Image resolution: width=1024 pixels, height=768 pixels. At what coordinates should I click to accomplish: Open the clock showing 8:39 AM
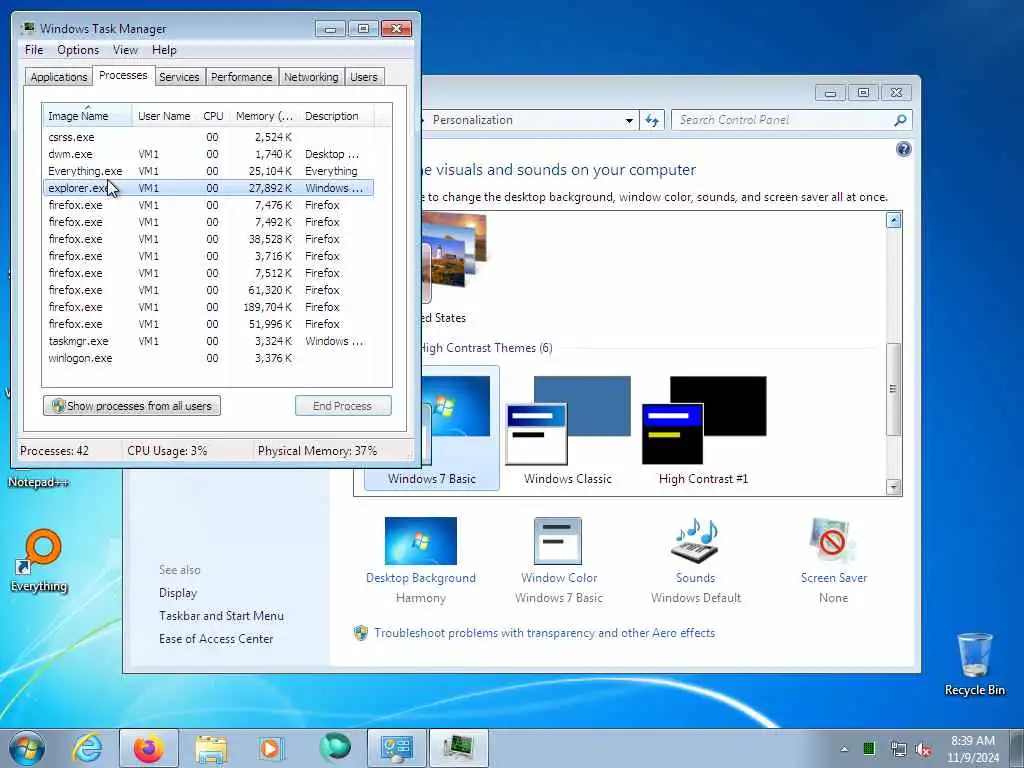(x=973, y=749)
